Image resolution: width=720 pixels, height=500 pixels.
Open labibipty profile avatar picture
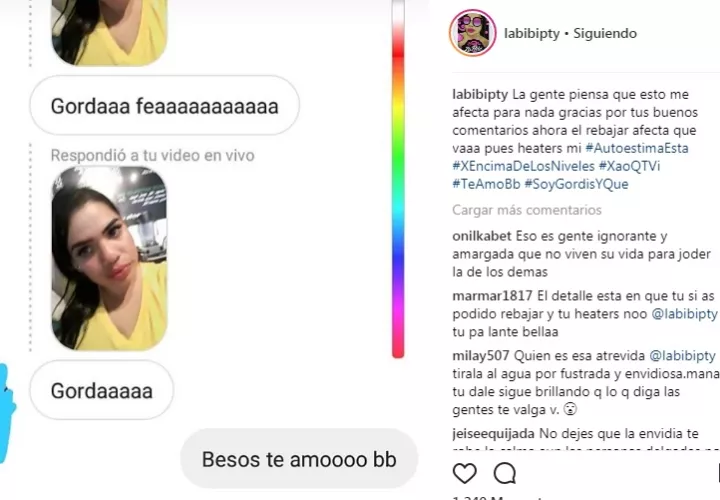[x=472, y=33]
